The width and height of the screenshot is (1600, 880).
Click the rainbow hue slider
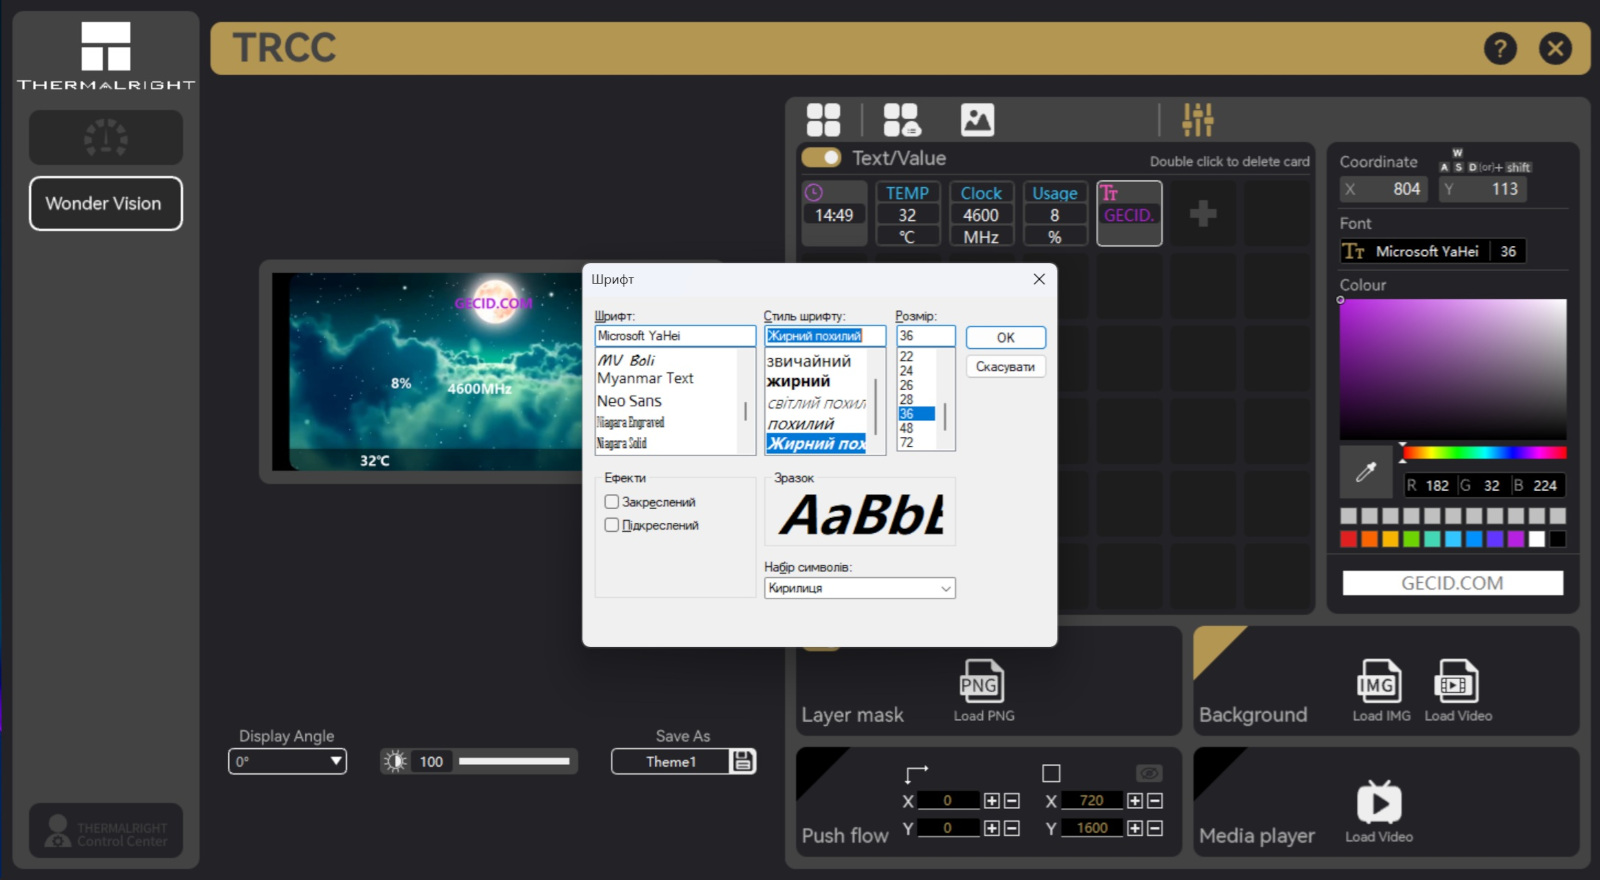[x=1485, y=453]
